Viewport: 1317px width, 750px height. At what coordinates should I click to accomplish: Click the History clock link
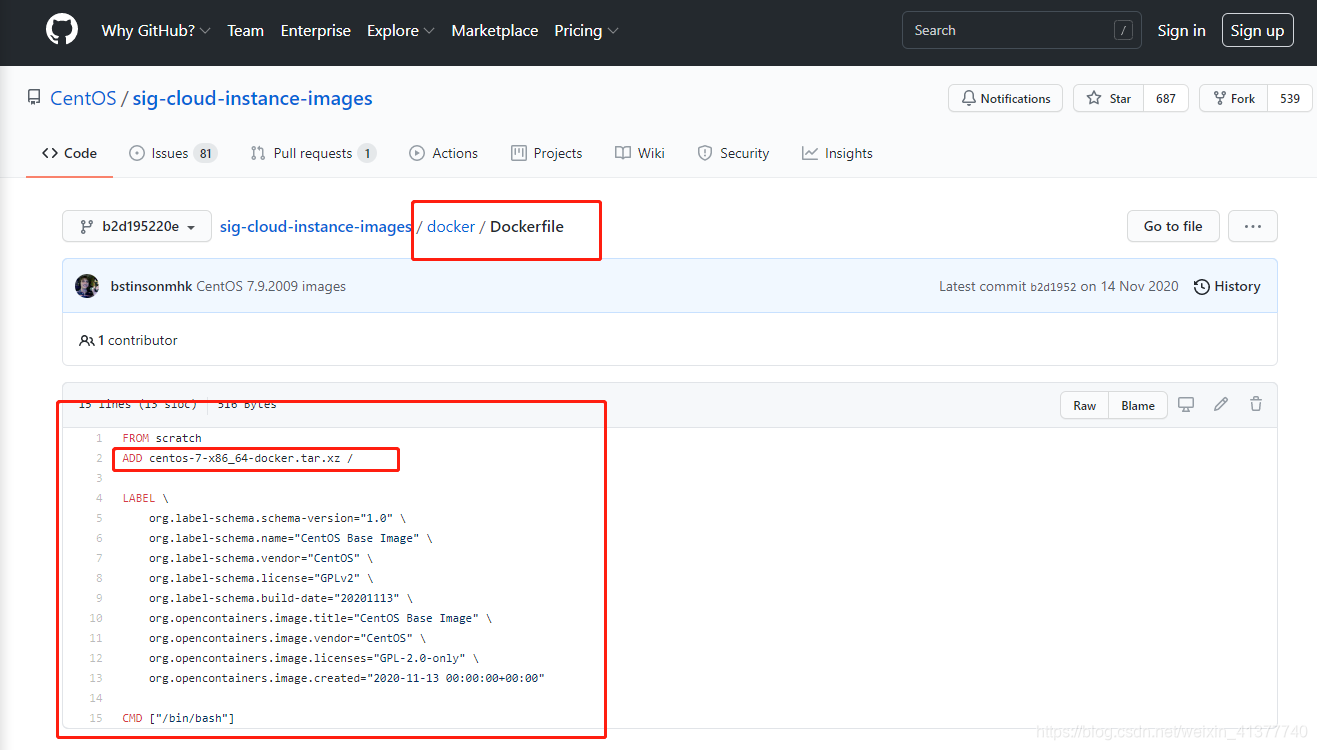pyautogui.click(x=1227, y=286)
